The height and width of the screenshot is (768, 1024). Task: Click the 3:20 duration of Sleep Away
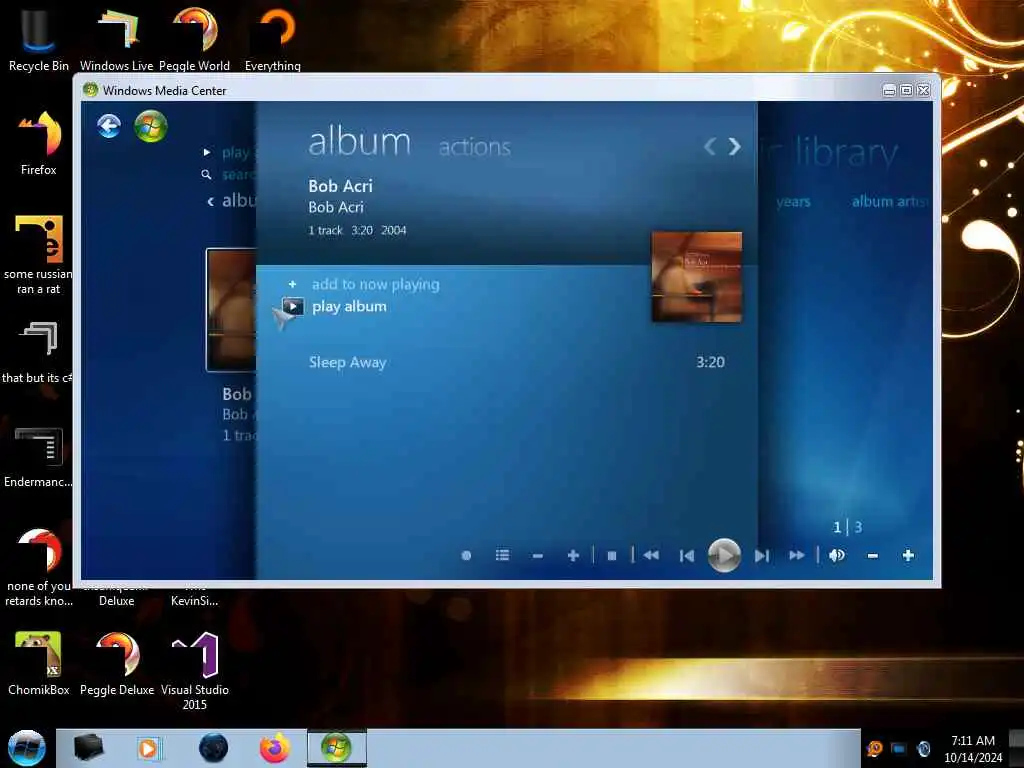pyautogui.click(x=711, y=362)
